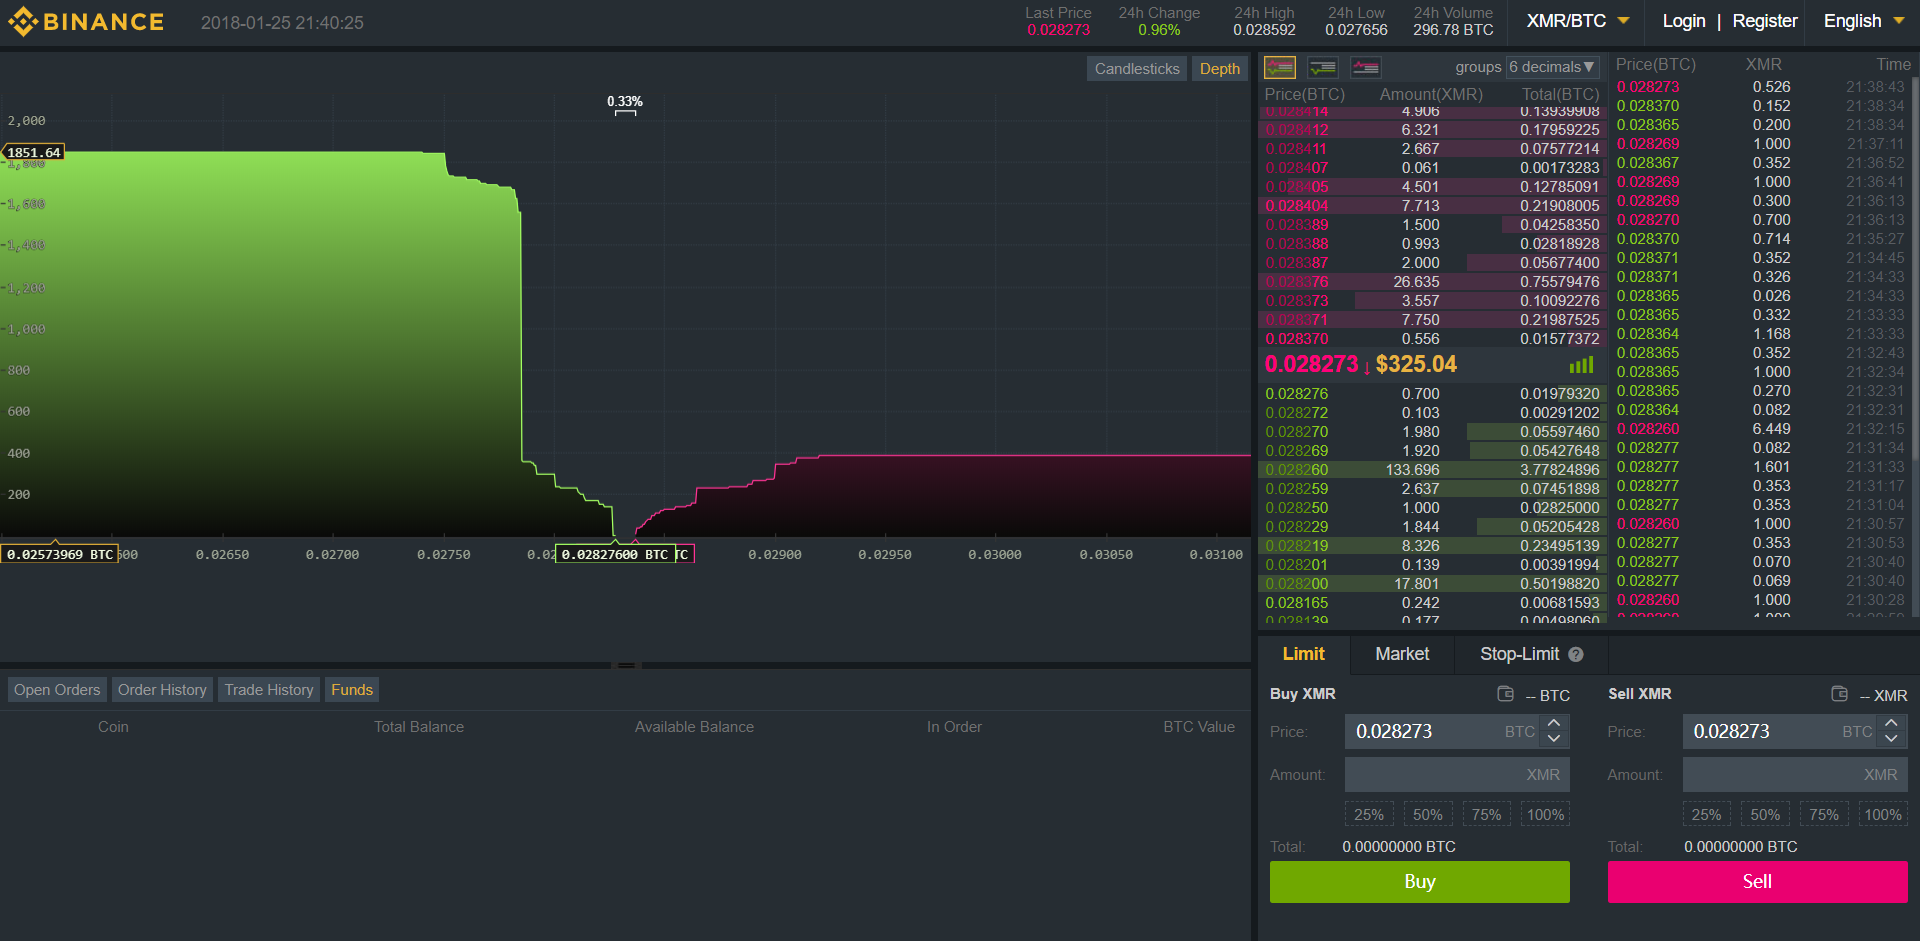Viewport: 1920px width, 941px height.
Task: Click the Total Balance column header
Action: tap(419, 727)
